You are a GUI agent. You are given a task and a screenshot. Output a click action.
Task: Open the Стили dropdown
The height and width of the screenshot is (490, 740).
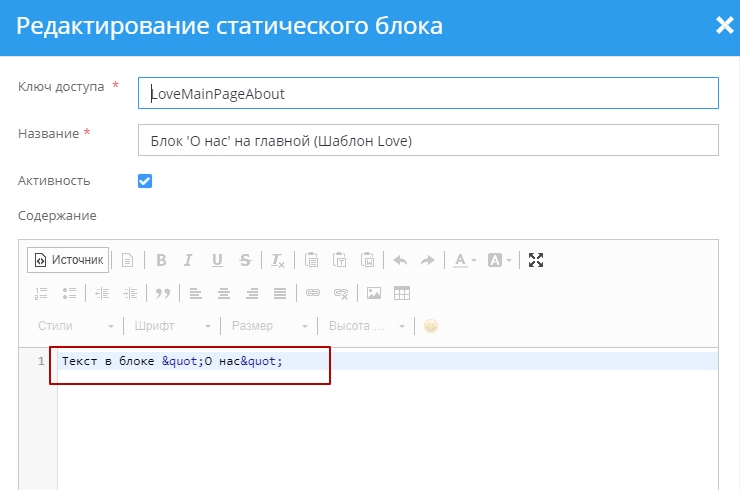coord(75,326)
